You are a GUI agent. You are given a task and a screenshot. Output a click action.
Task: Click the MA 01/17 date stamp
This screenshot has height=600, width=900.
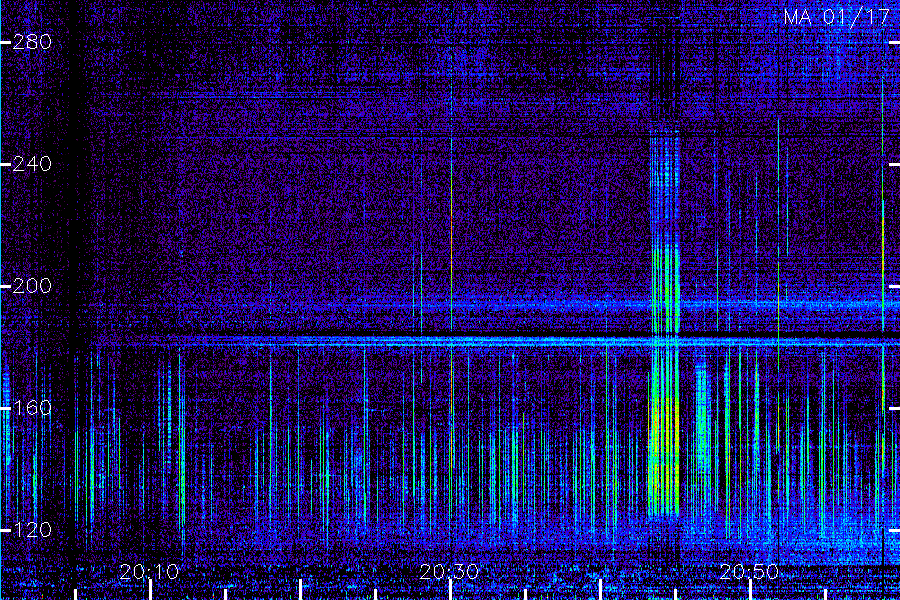(x=837, y=17)
